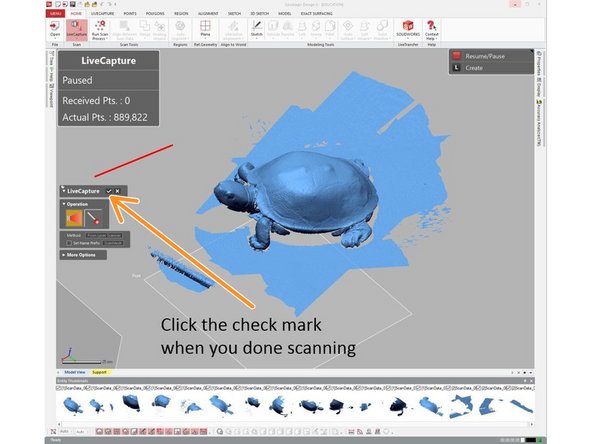
Task: Open the Accuracy Analyzer side tab
Action: point(539,123)
